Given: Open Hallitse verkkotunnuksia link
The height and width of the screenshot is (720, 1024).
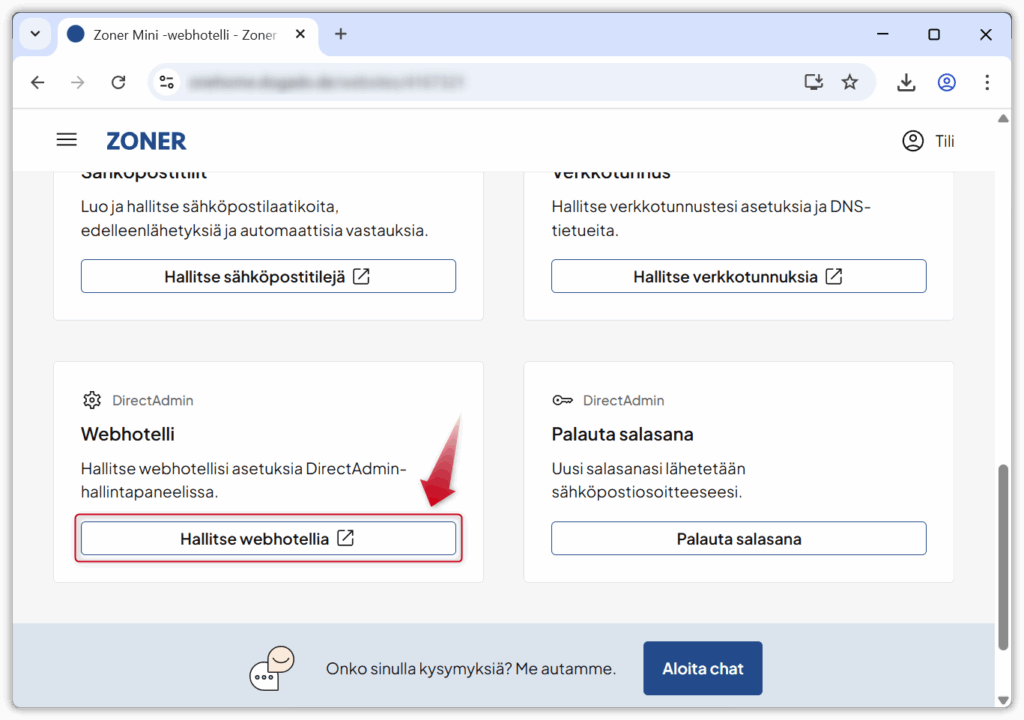Looking at the screenshot, I should [738, 276].
